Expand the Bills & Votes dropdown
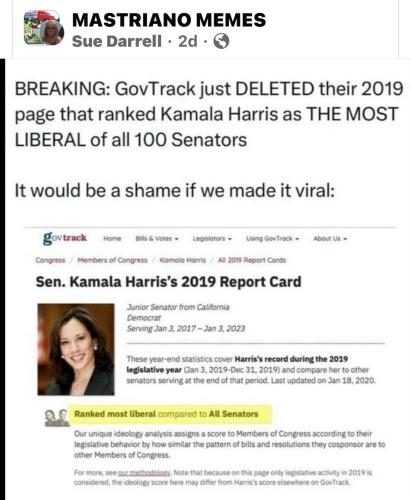The image size is (411, 500). 157,239
